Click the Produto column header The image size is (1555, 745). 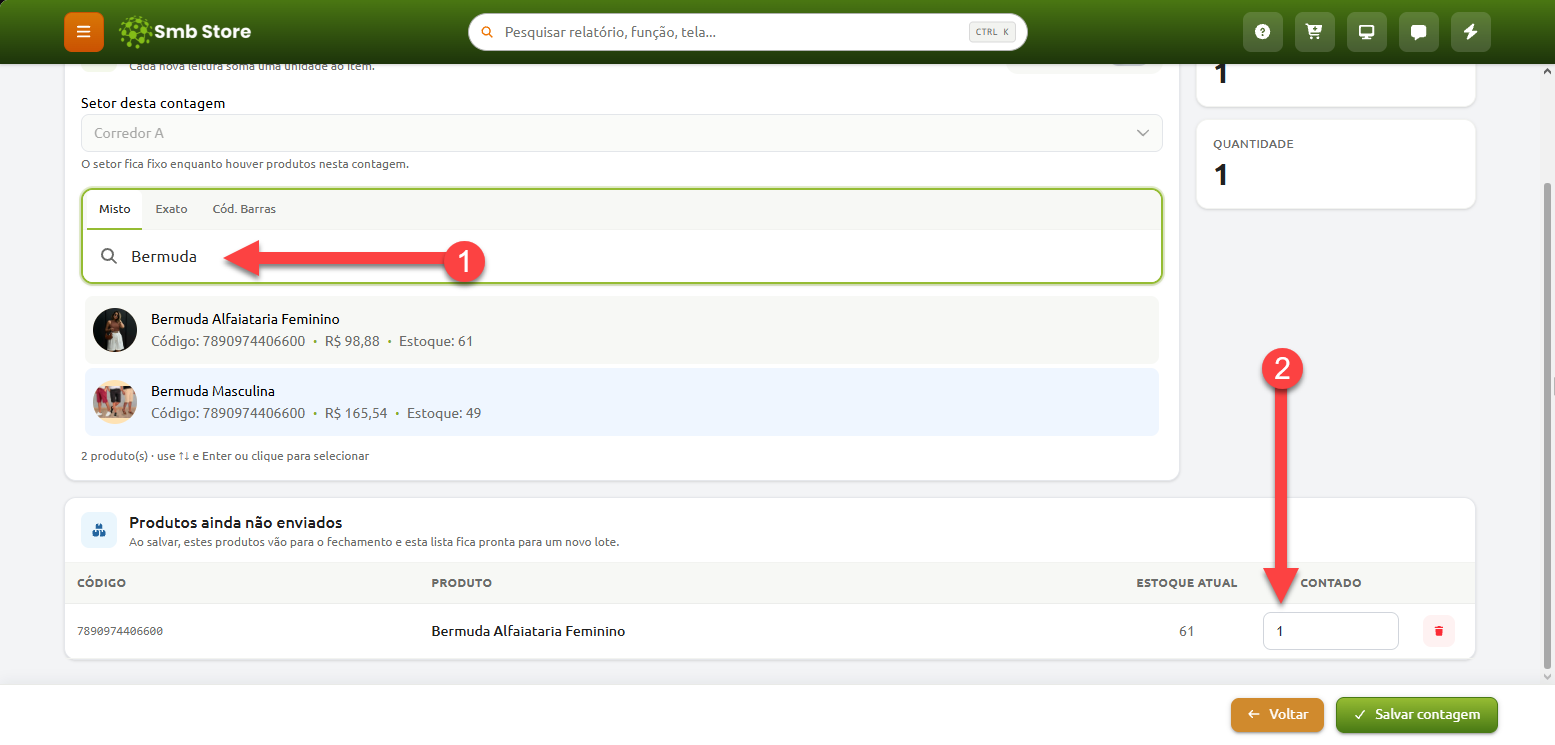pos(461,583)
